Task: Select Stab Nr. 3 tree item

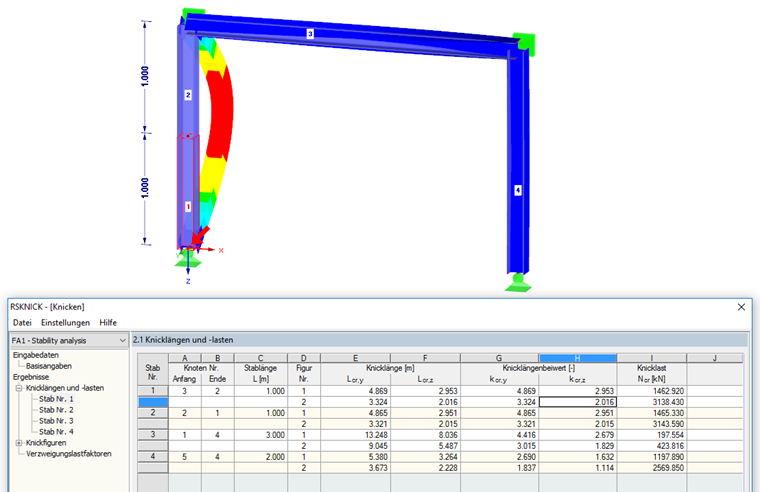Action: (x=56, y=421)
